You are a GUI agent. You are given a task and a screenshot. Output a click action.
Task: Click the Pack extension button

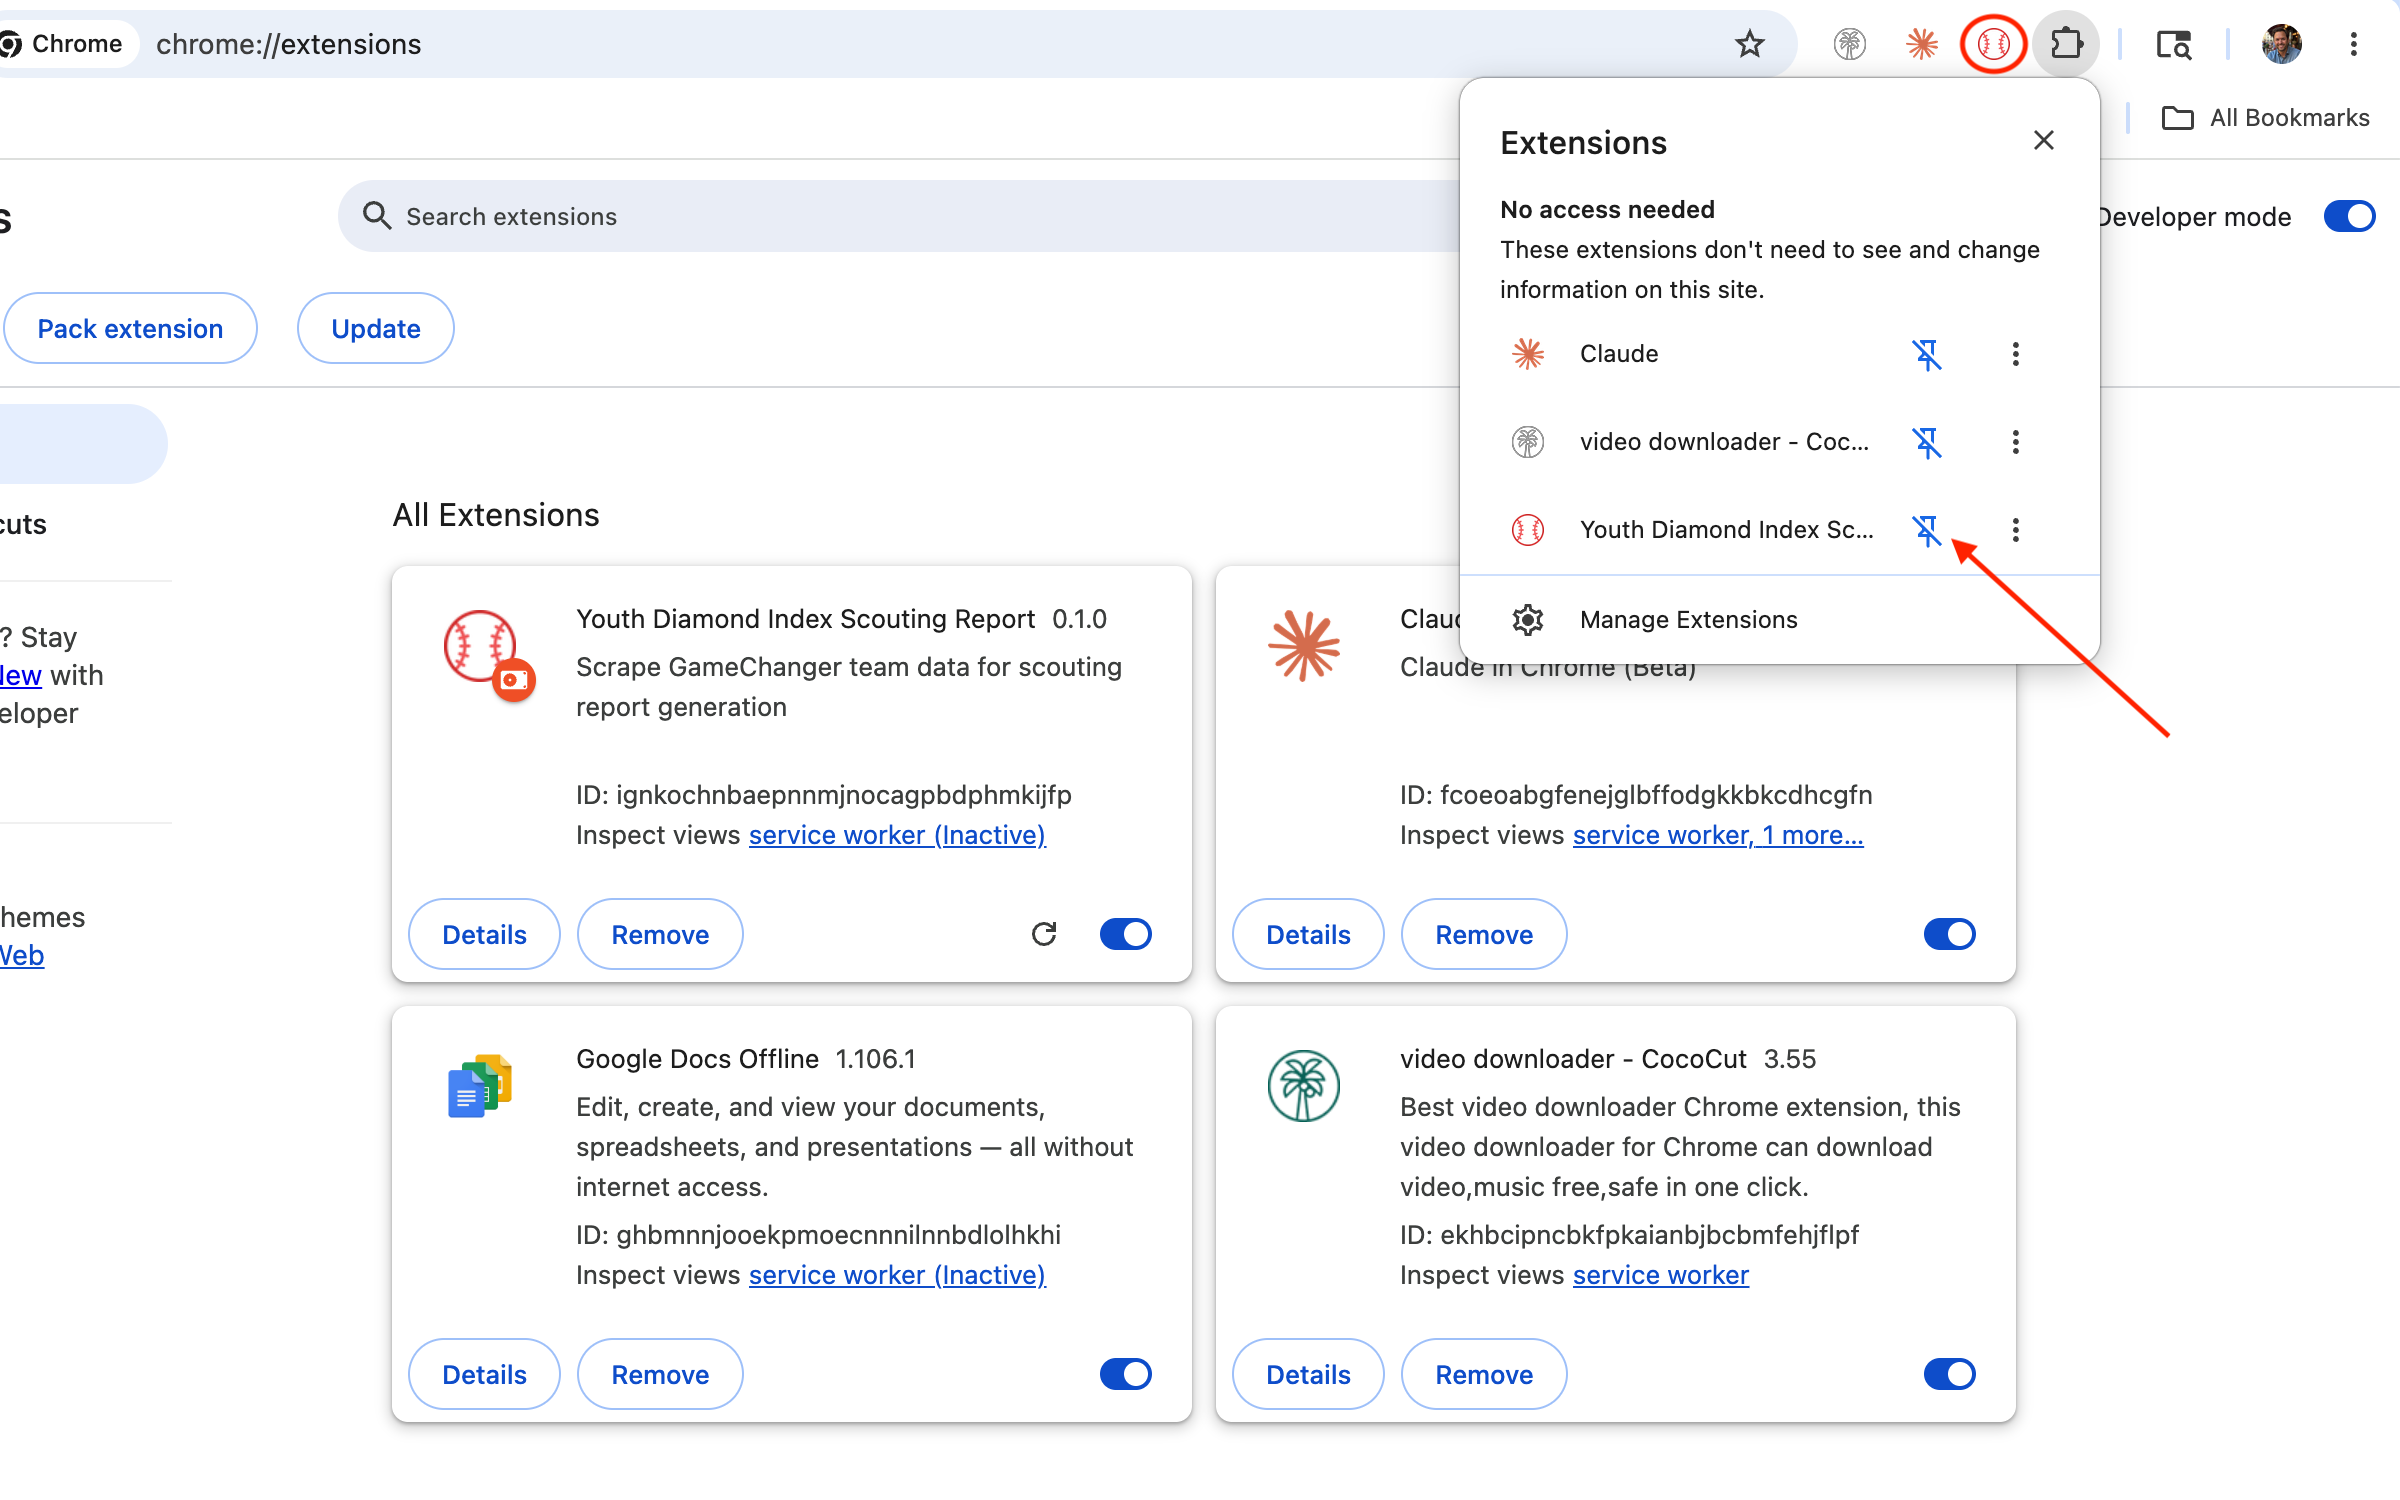130,328
